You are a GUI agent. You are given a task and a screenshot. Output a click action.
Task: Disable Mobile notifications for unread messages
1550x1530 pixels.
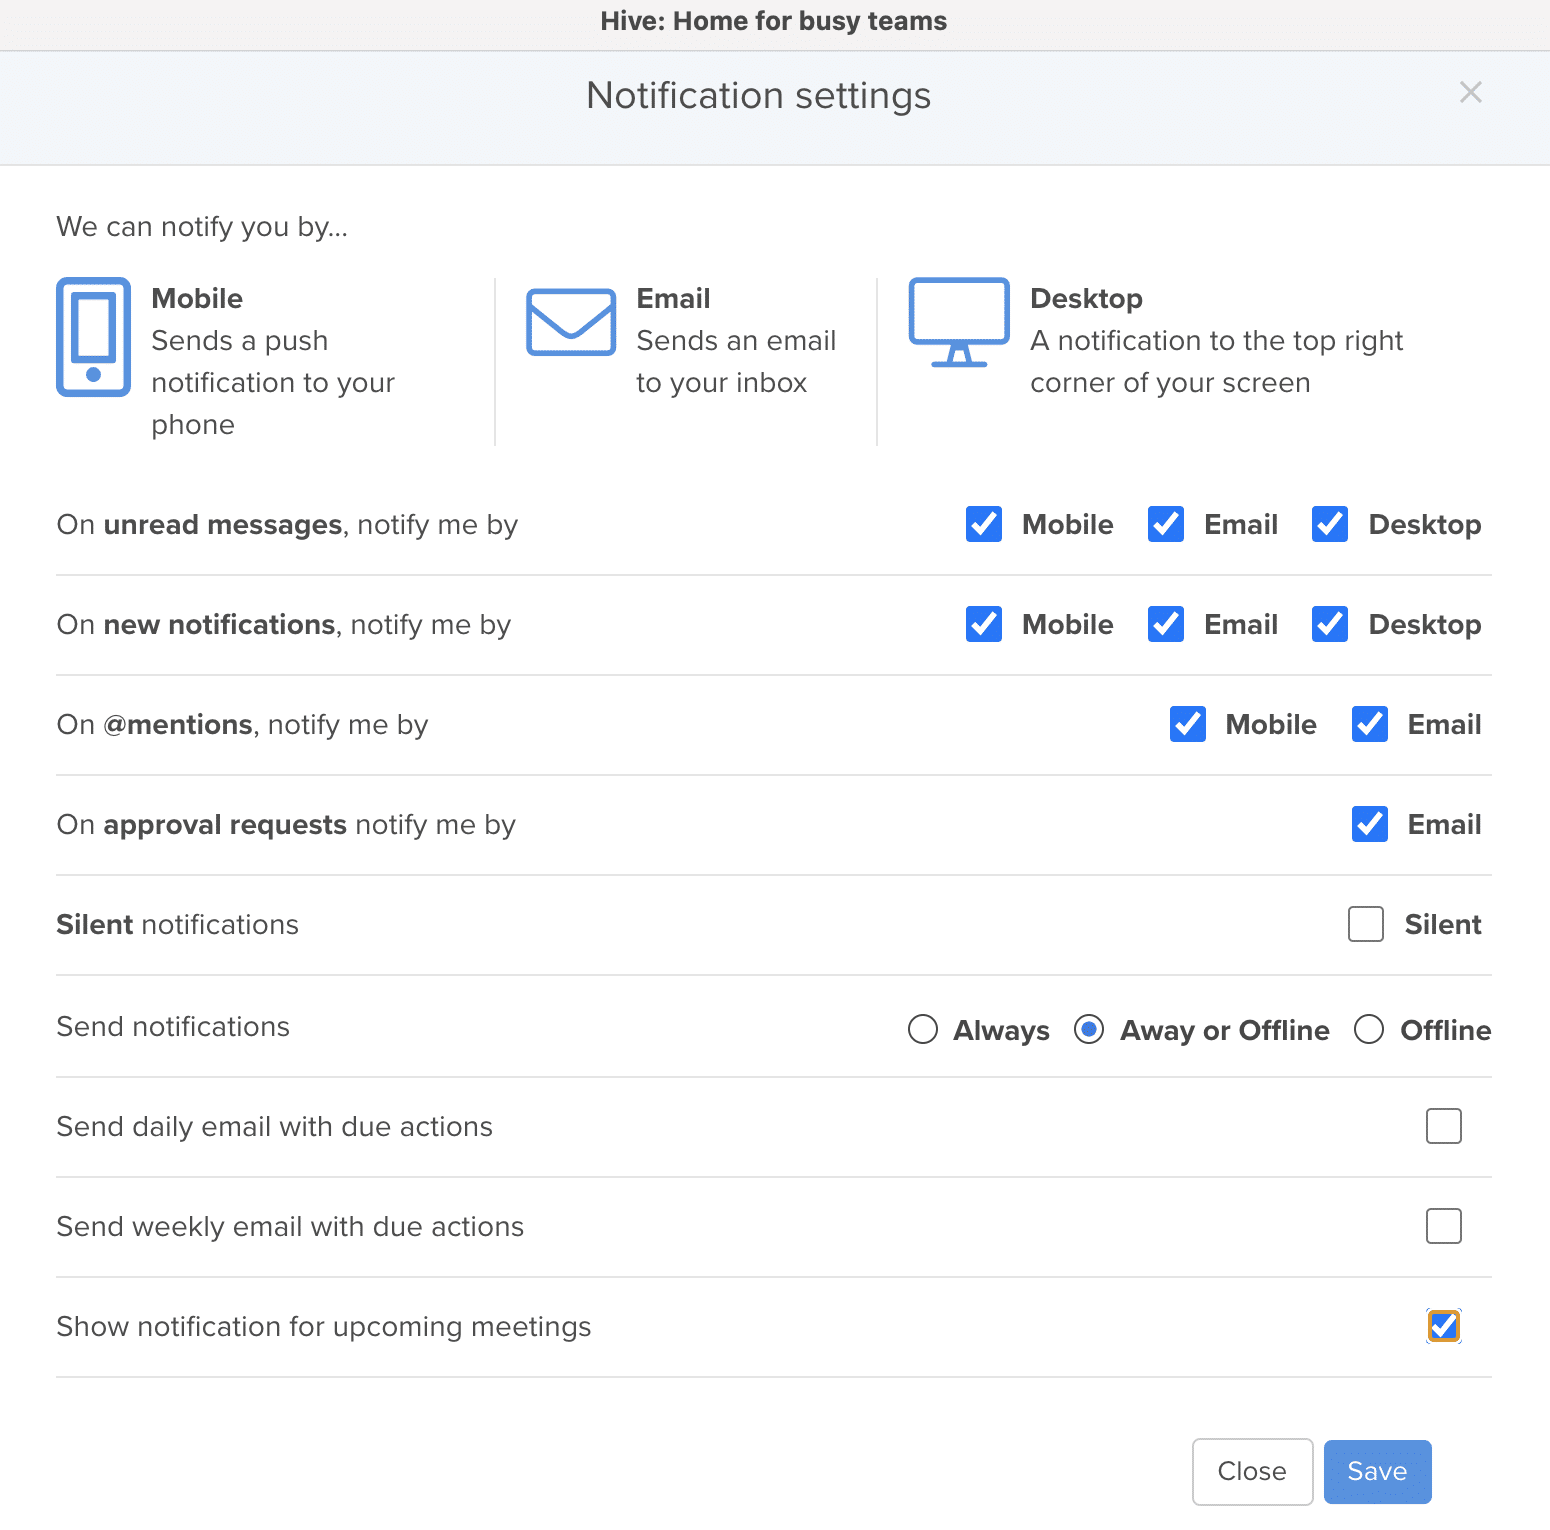[x=983, y=524]
